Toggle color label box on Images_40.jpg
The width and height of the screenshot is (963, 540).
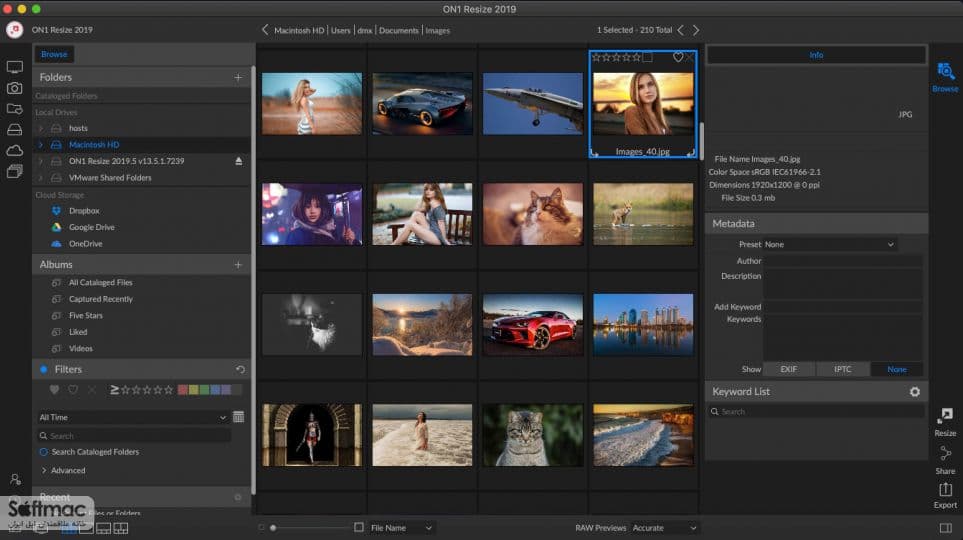[647, 57]
